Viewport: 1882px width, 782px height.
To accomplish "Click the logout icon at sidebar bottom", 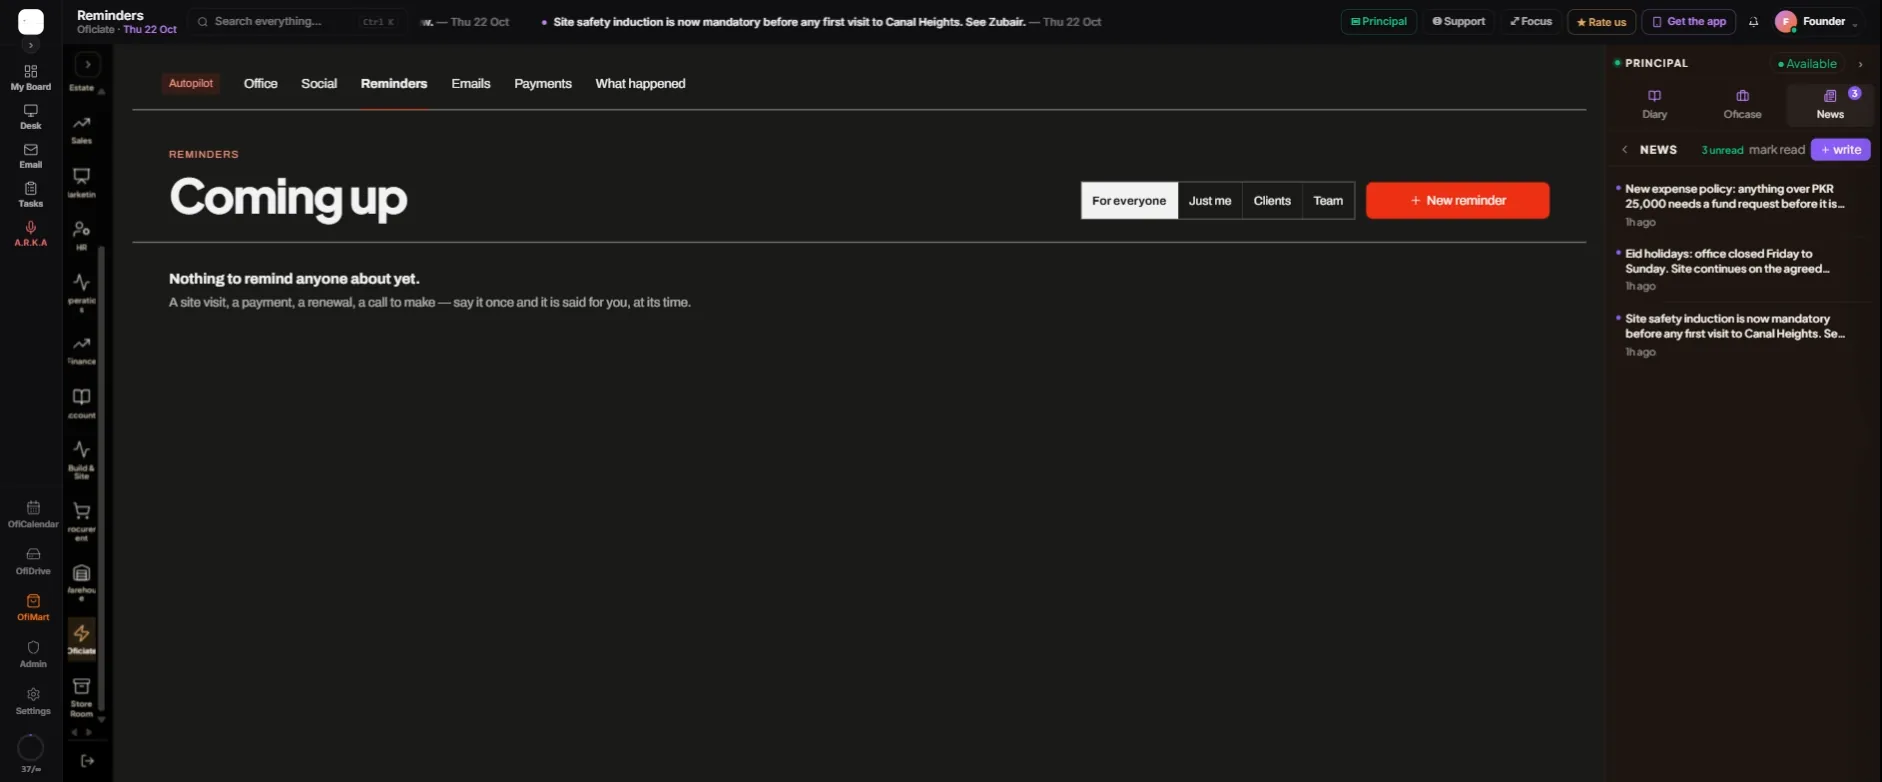I will [88, 761].
